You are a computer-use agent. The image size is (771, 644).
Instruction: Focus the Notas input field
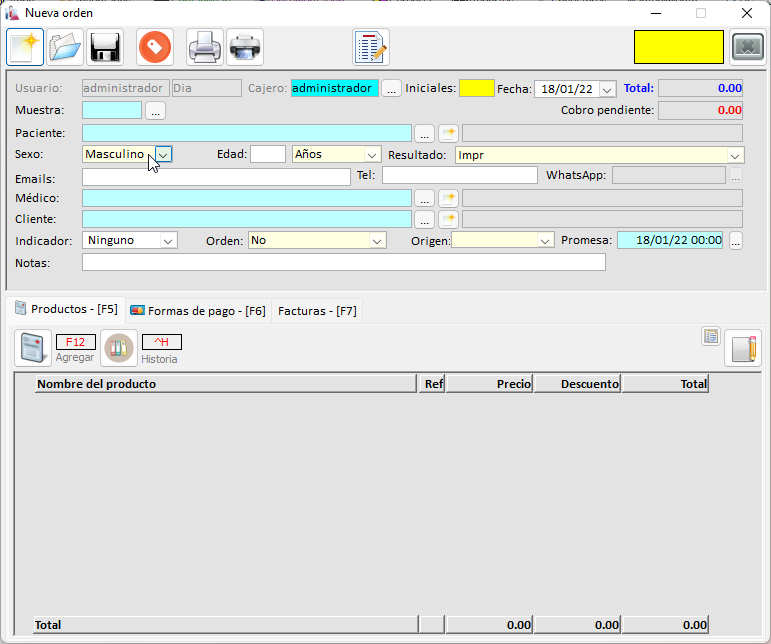[344, 262]
